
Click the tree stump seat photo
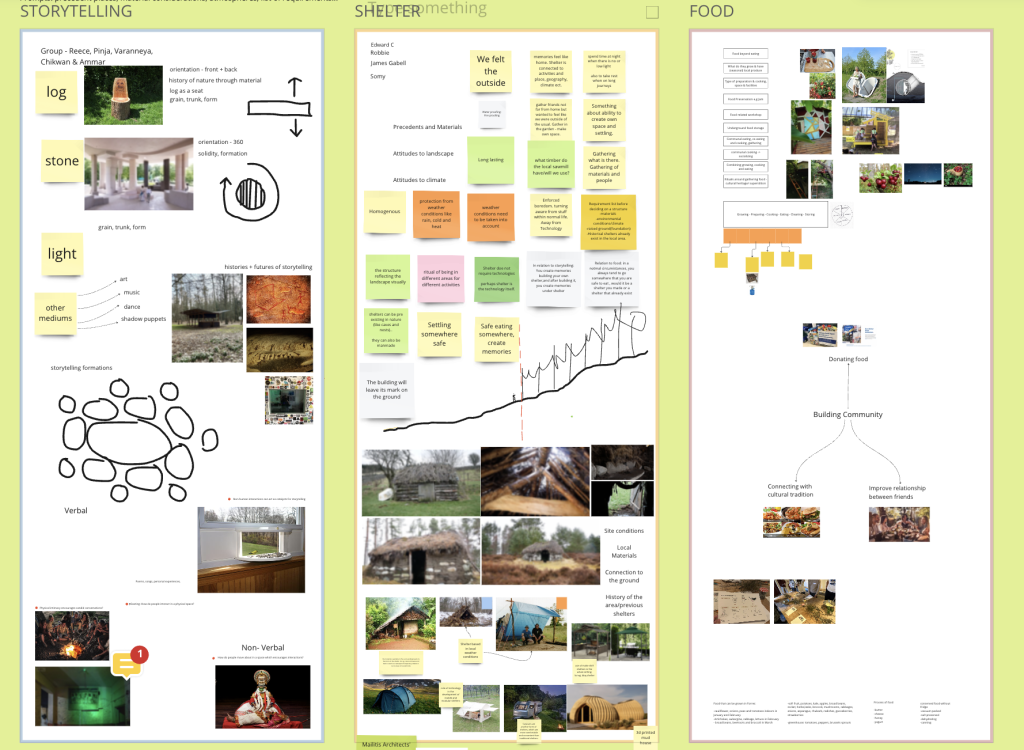tap(123, 95)
